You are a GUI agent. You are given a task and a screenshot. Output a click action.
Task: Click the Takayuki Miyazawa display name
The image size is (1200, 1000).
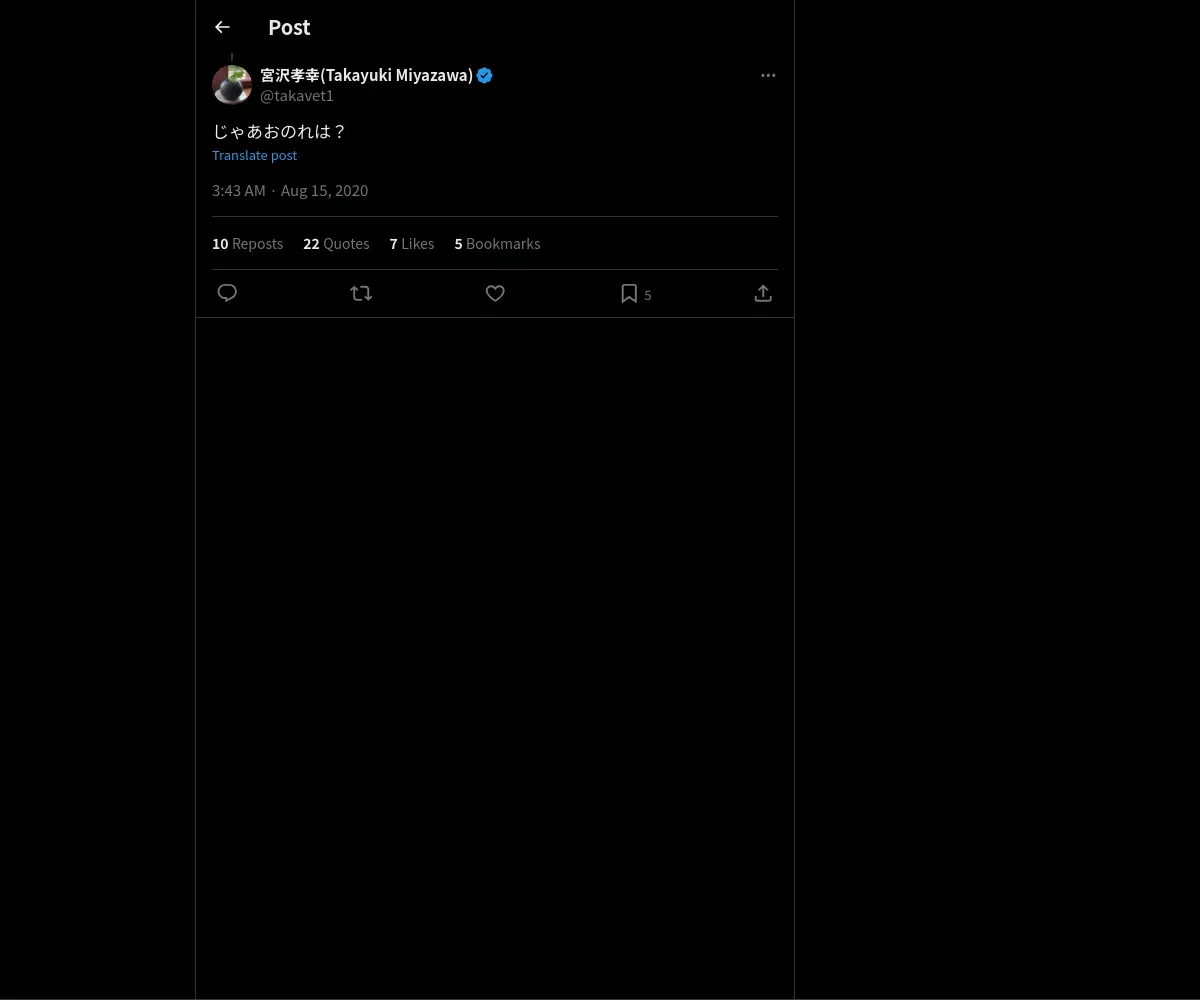(x=366, y=75)
